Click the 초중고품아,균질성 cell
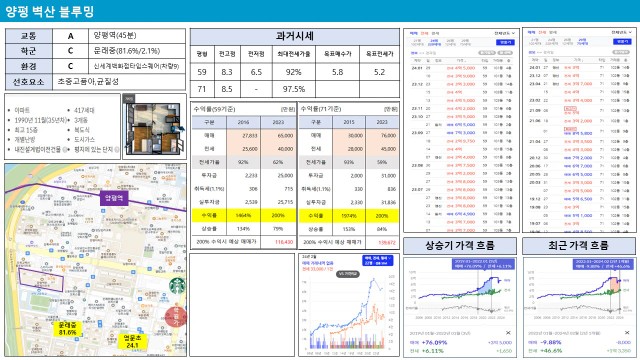The image size is (640, 360). [x=119, y=82]
